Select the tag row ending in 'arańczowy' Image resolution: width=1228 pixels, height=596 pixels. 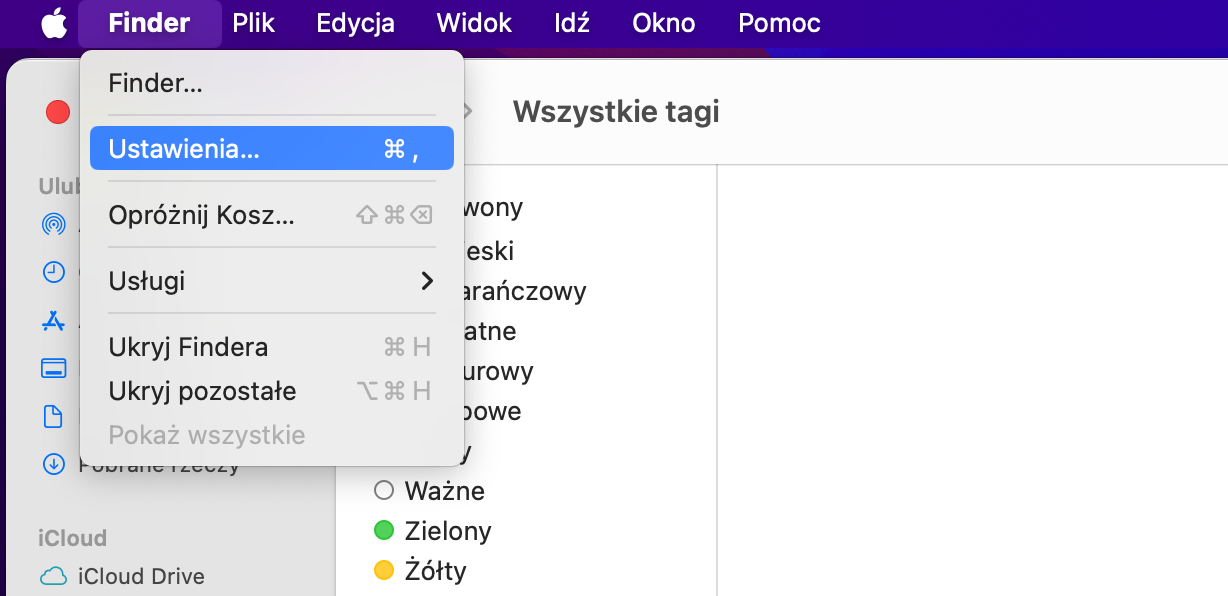(x=527, y=291)
